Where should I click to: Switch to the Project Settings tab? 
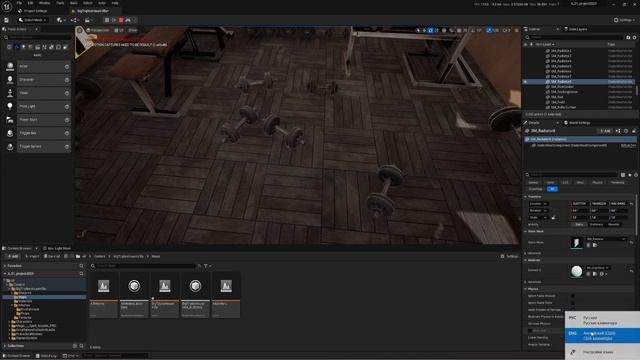point(33,11)
